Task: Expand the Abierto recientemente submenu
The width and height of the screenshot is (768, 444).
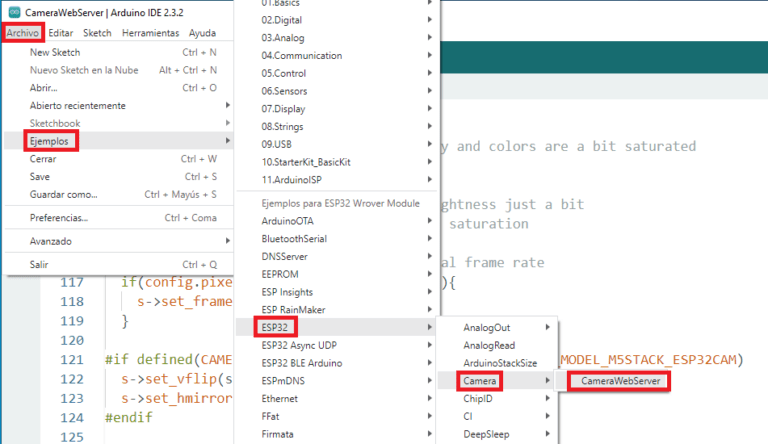Action: (x=77, y=105)
